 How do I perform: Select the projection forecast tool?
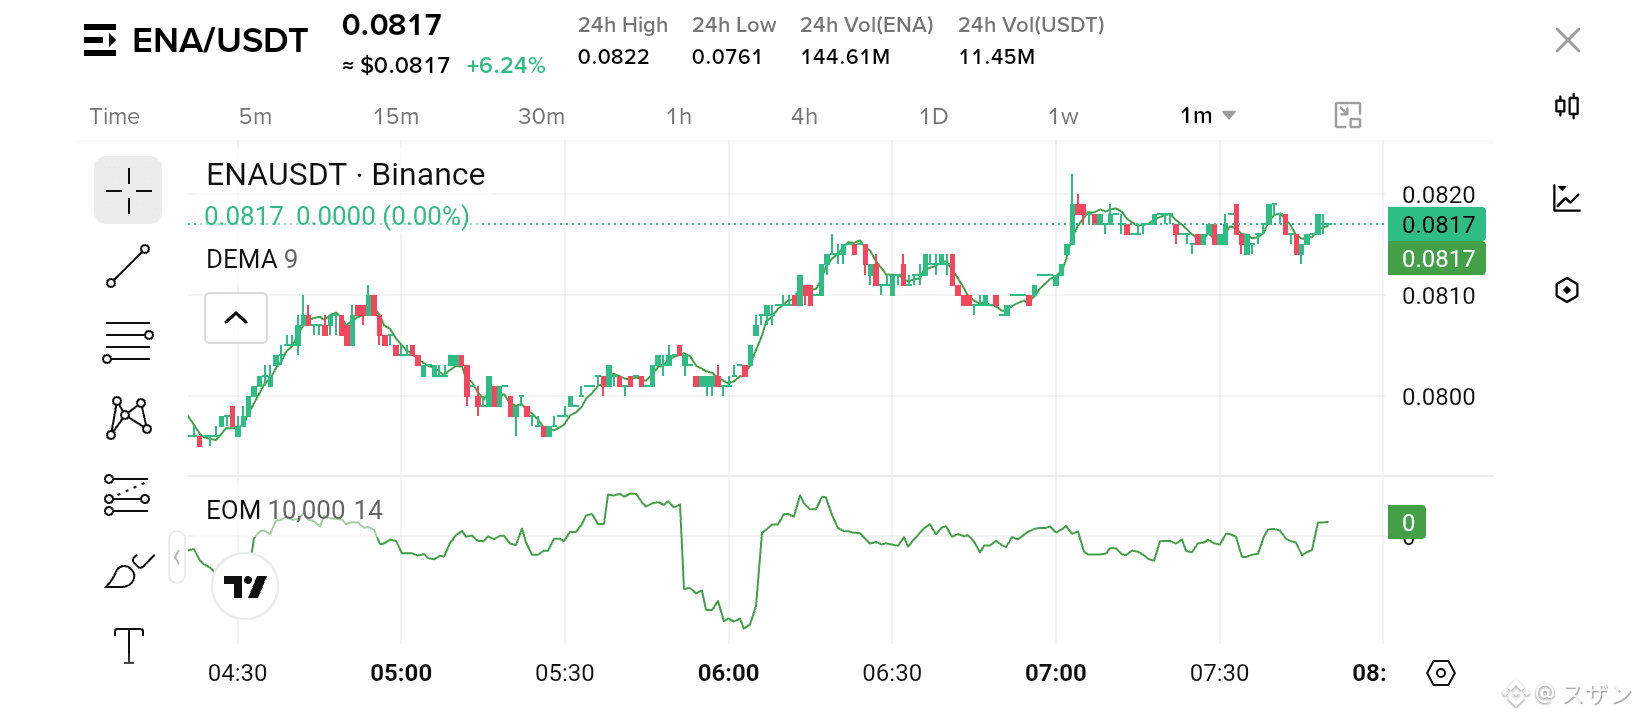tap(128, 495)
